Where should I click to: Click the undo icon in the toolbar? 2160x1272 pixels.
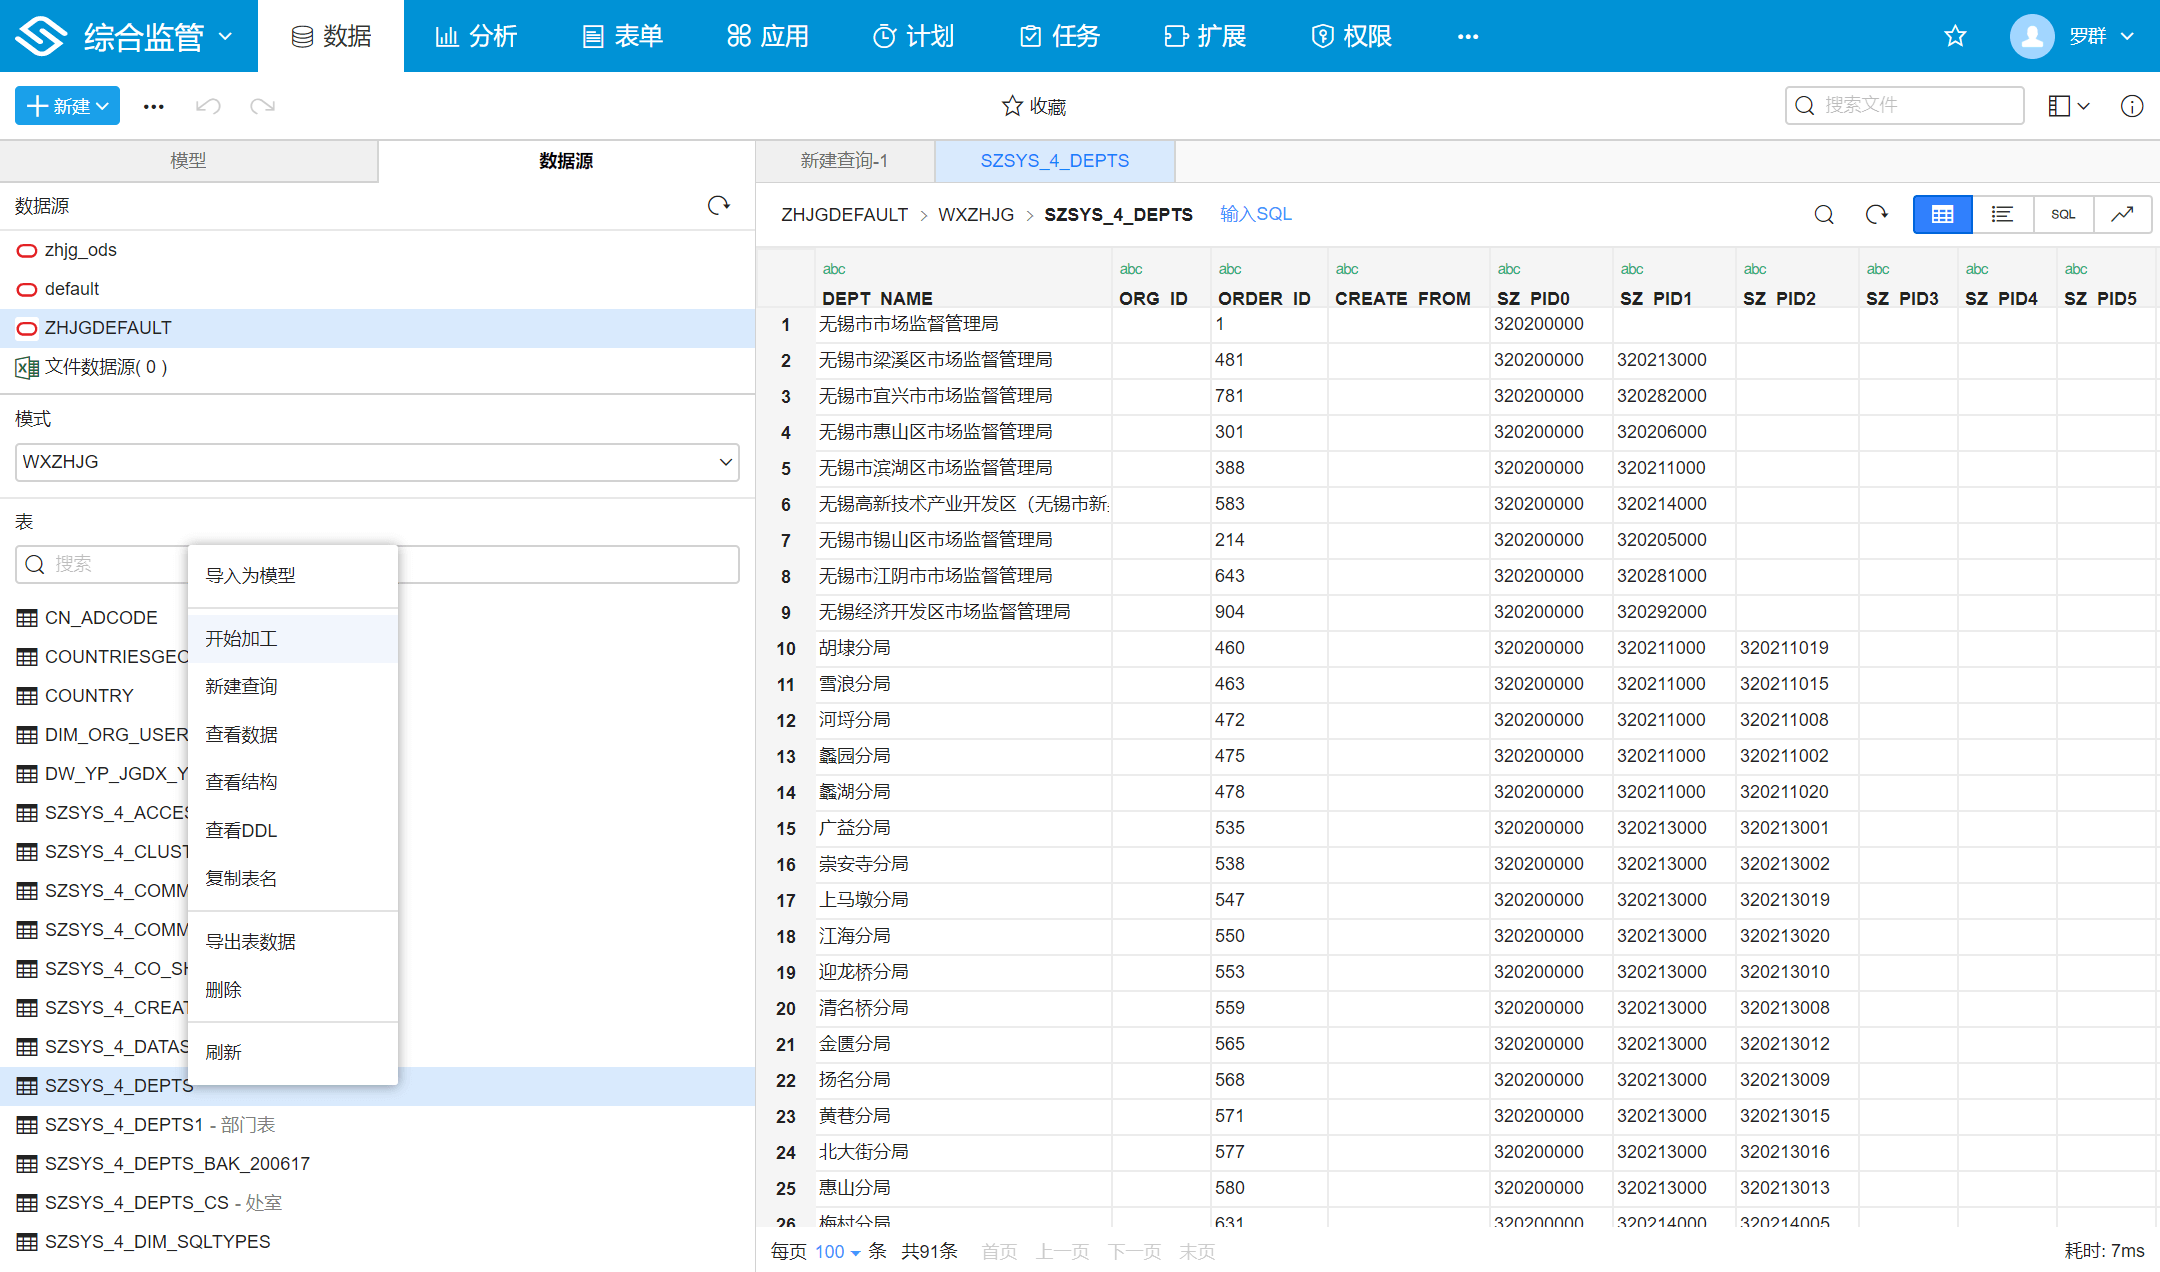pos(208,105)
